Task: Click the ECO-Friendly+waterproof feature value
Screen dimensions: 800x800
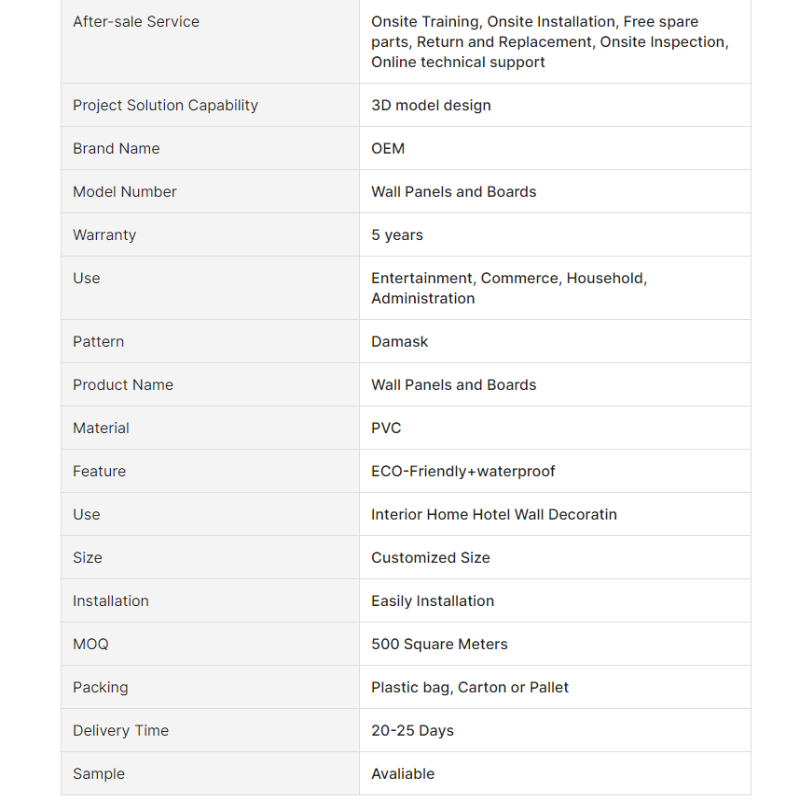Action: [x=463, y=471]
